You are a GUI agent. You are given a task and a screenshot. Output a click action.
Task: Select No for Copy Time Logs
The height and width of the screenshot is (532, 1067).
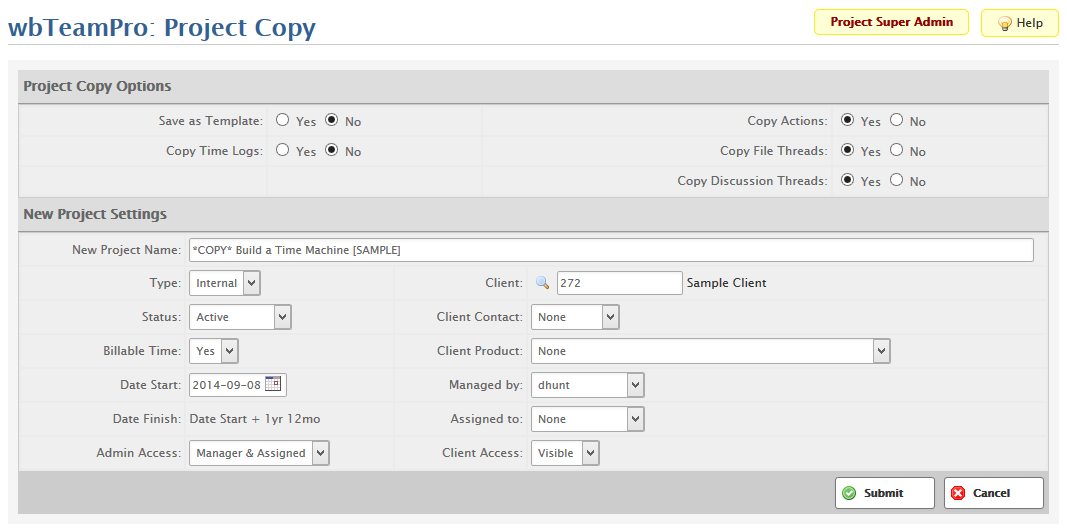(x=331, y=150)
